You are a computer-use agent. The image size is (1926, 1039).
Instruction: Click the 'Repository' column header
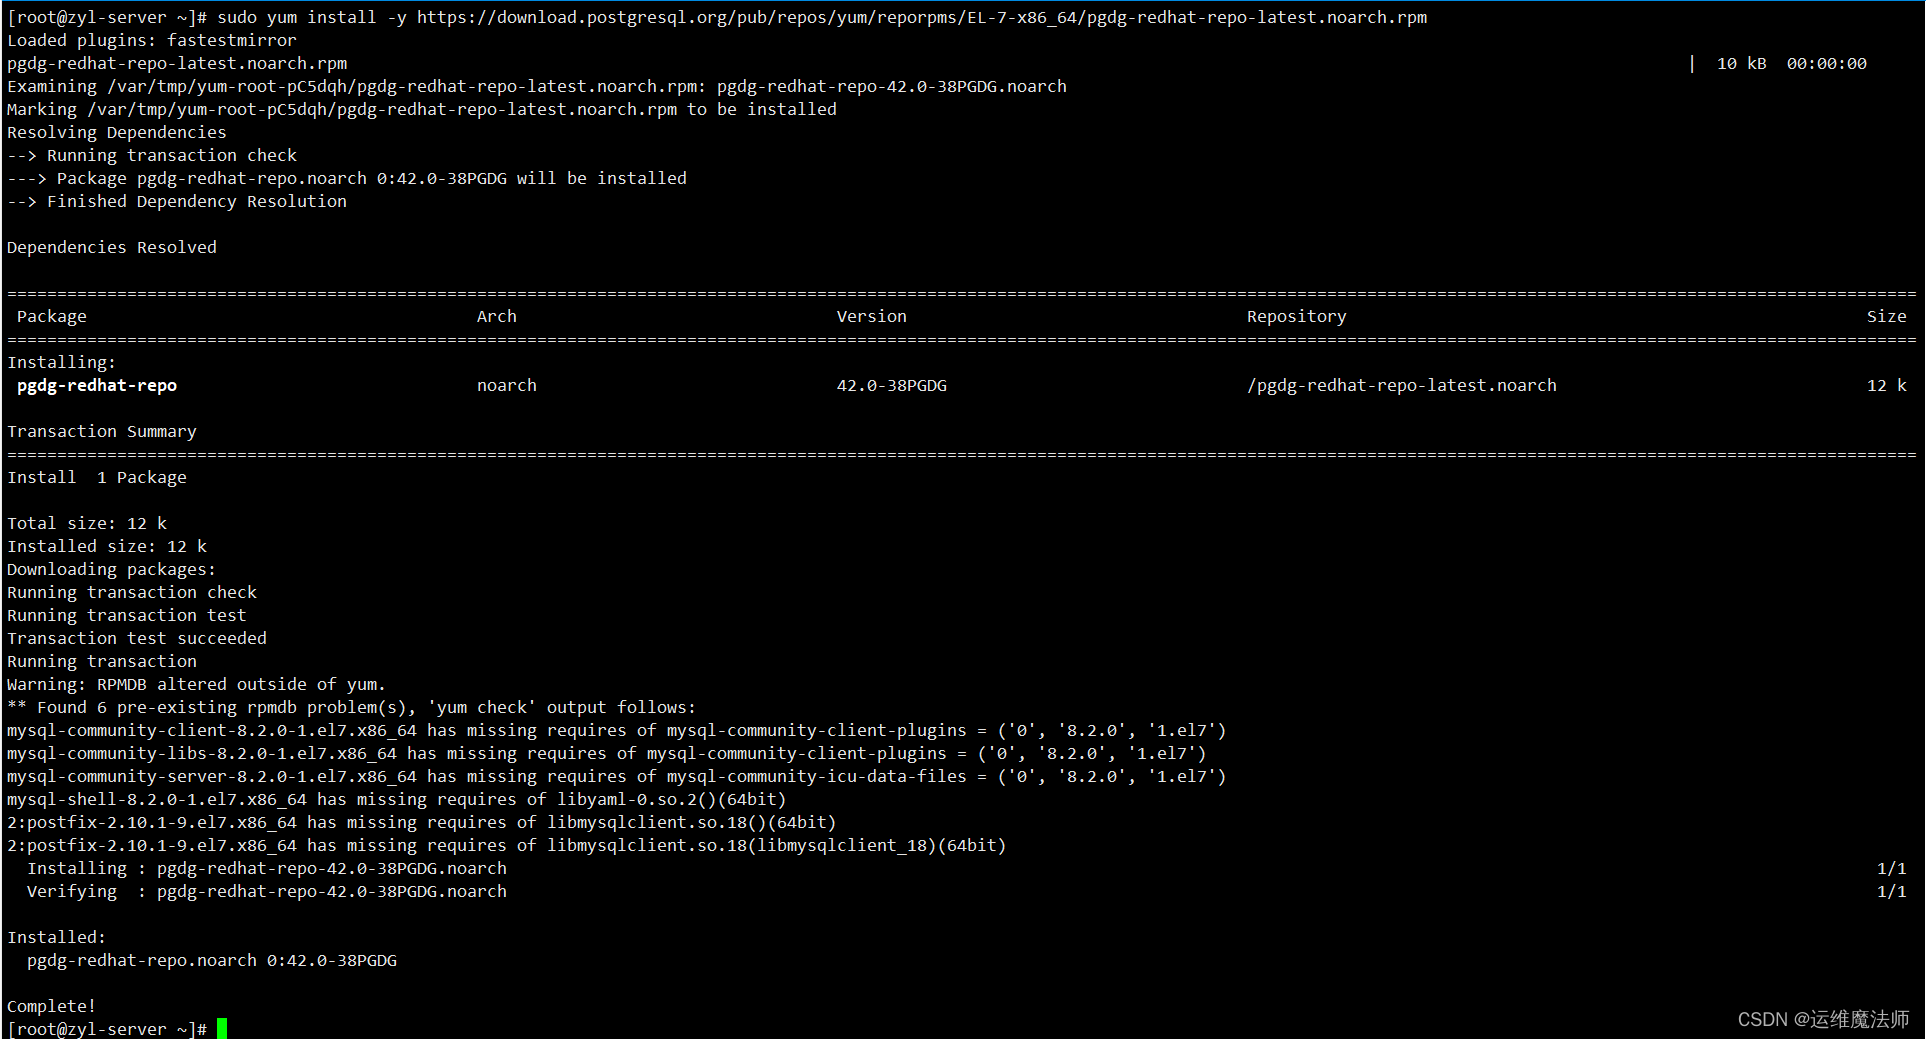(1296, 316)
